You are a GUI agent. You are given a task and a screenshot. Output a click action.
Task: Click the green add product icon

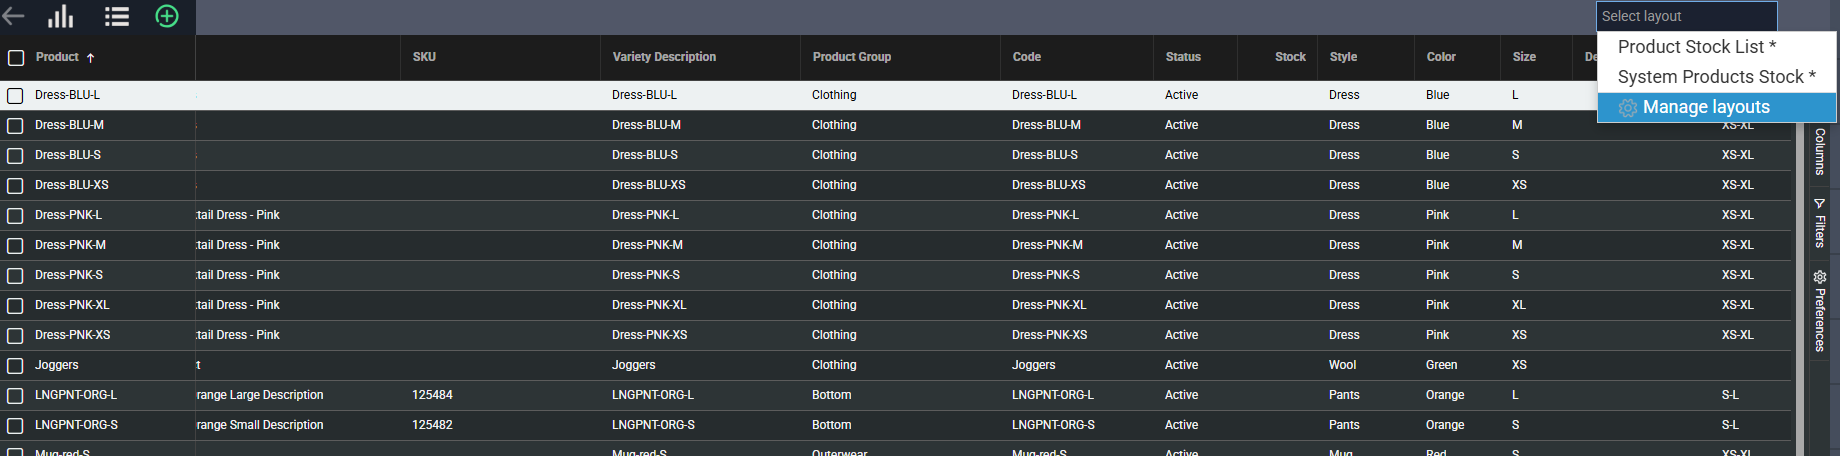pyautogui.click(x=167, y=16)
